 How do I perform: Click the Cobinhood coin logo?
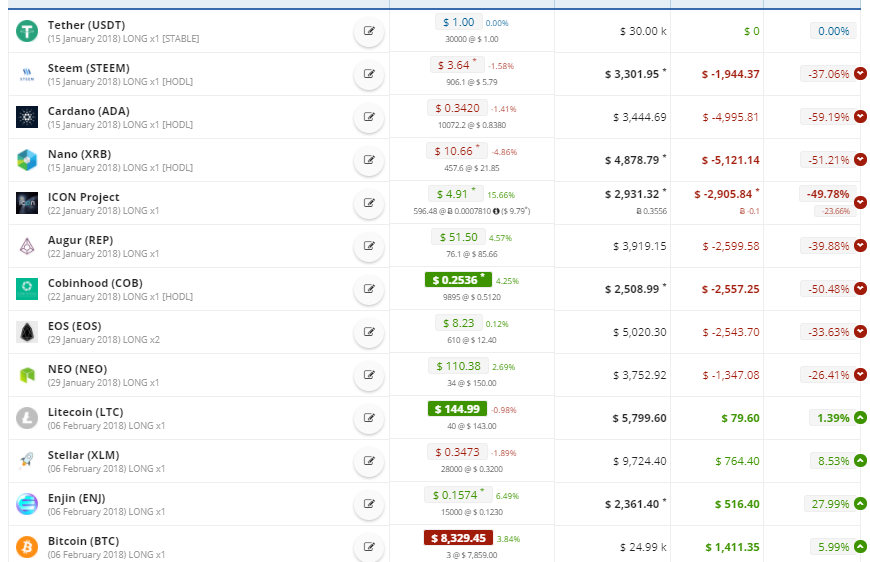coord(27,289)
